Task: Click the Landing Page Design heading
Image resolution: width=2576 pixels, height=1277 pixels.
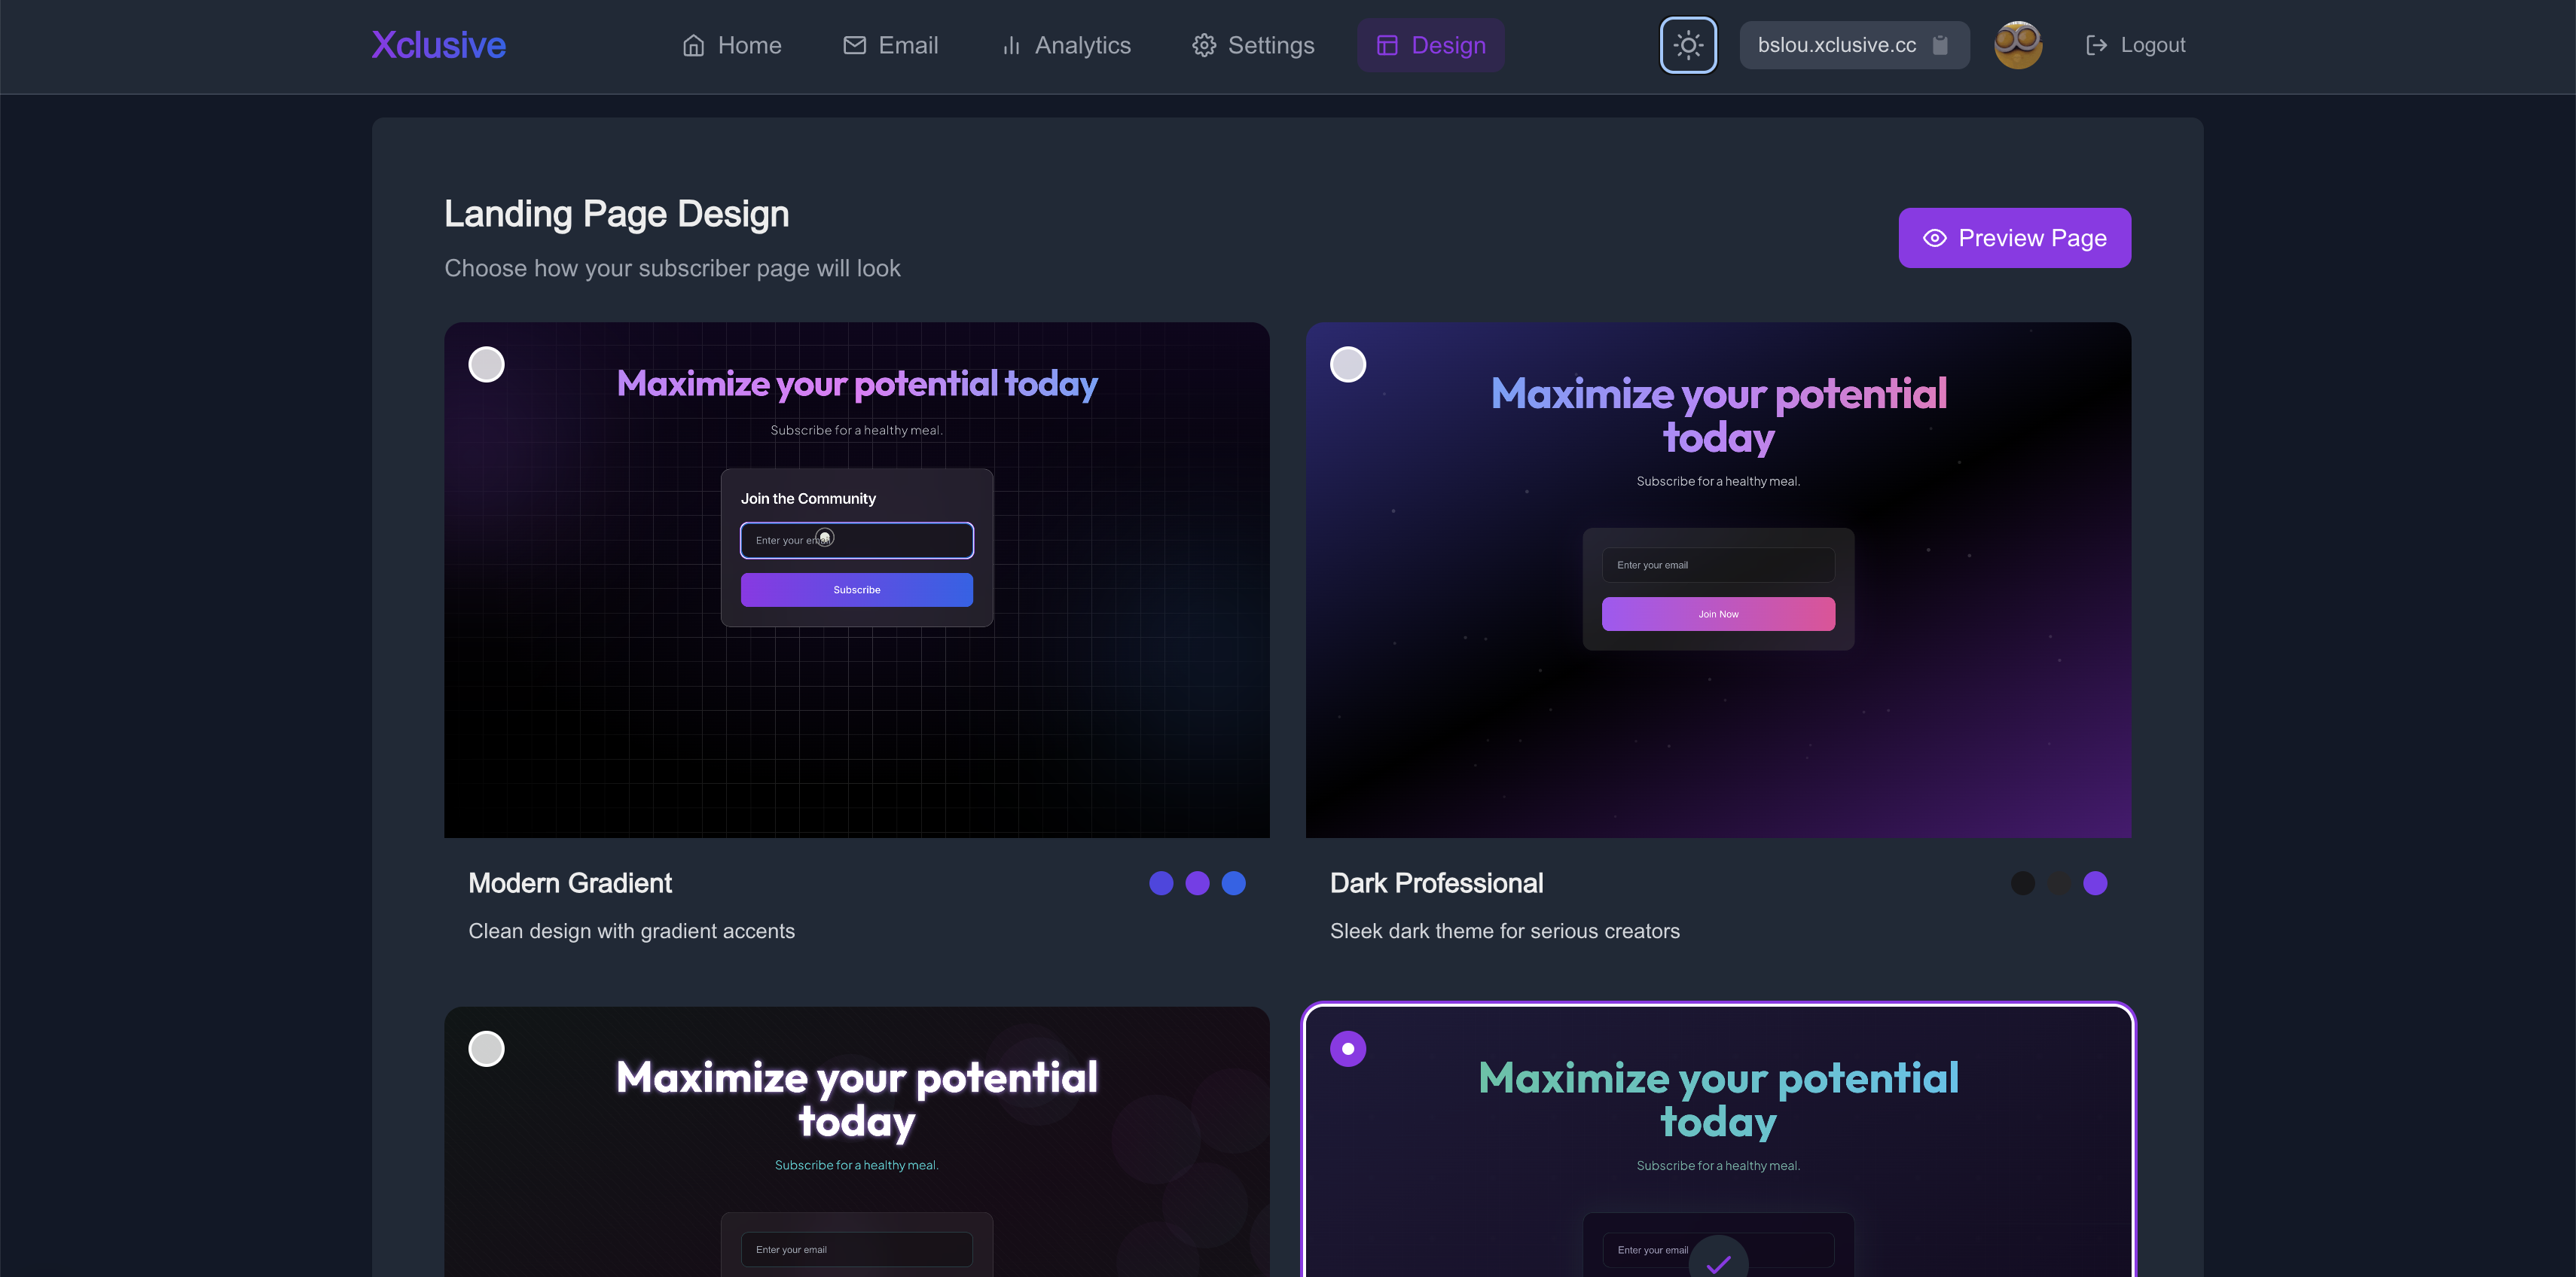Action: click(617, 214)
